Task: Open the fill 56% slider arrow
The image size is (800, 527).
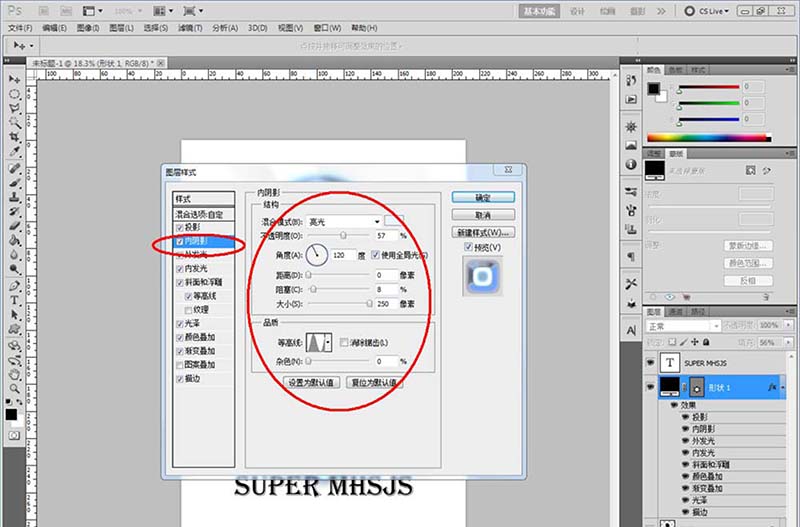Action: (788, 342)
